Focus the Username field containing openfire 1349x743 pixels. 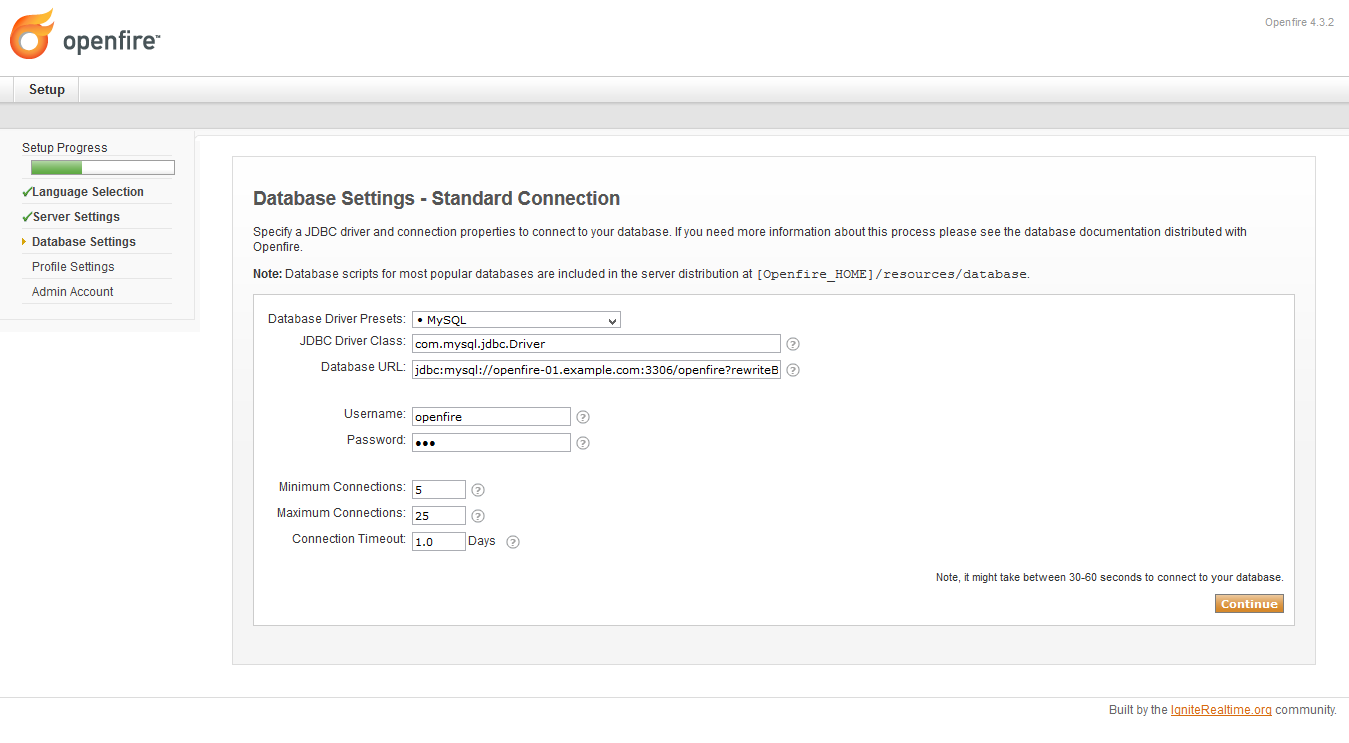click(491, 417)
